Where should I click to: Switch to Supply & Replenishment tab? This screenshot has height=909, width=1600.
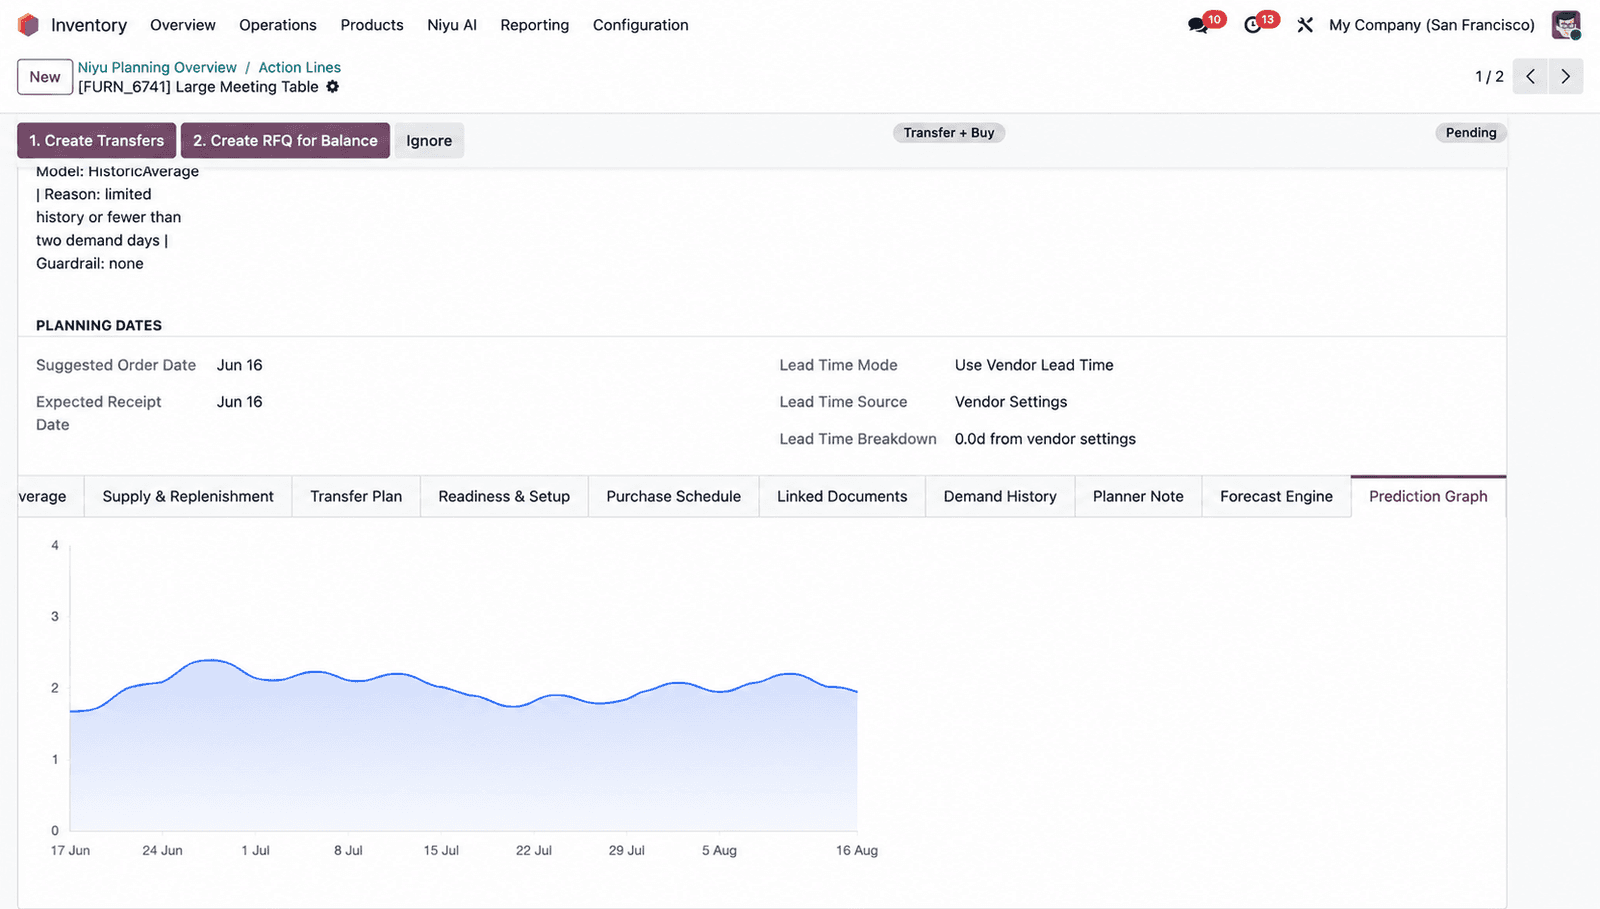point(188,497)
